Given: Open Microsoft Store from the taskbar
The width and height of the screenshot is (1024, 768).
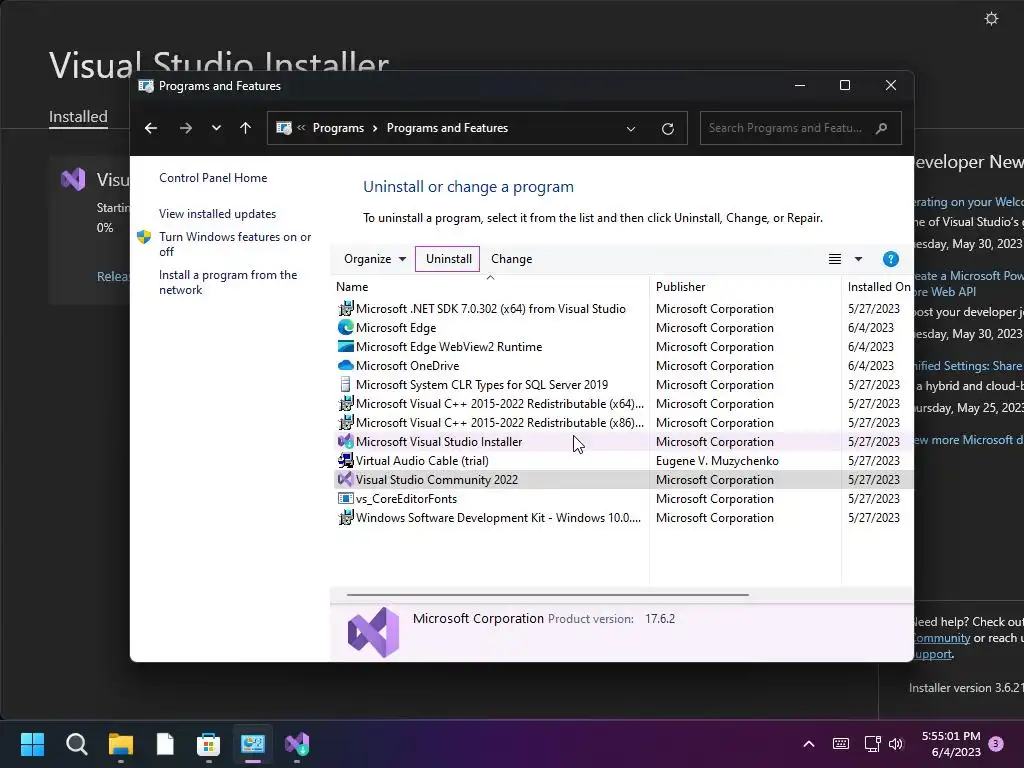Looking at the screenshot, I should click(x=208, y=744).
